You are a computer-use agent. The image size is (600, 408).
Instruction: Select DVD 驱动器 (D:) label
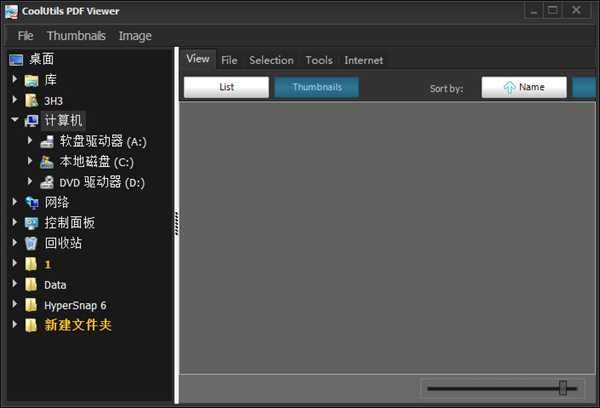(x=102, y=182)
